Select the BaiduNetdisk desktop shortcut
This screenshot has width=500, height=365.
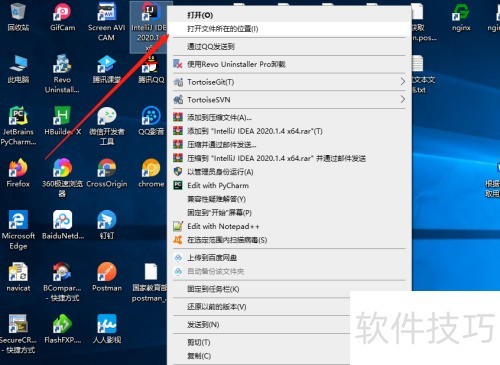(62, 225)
